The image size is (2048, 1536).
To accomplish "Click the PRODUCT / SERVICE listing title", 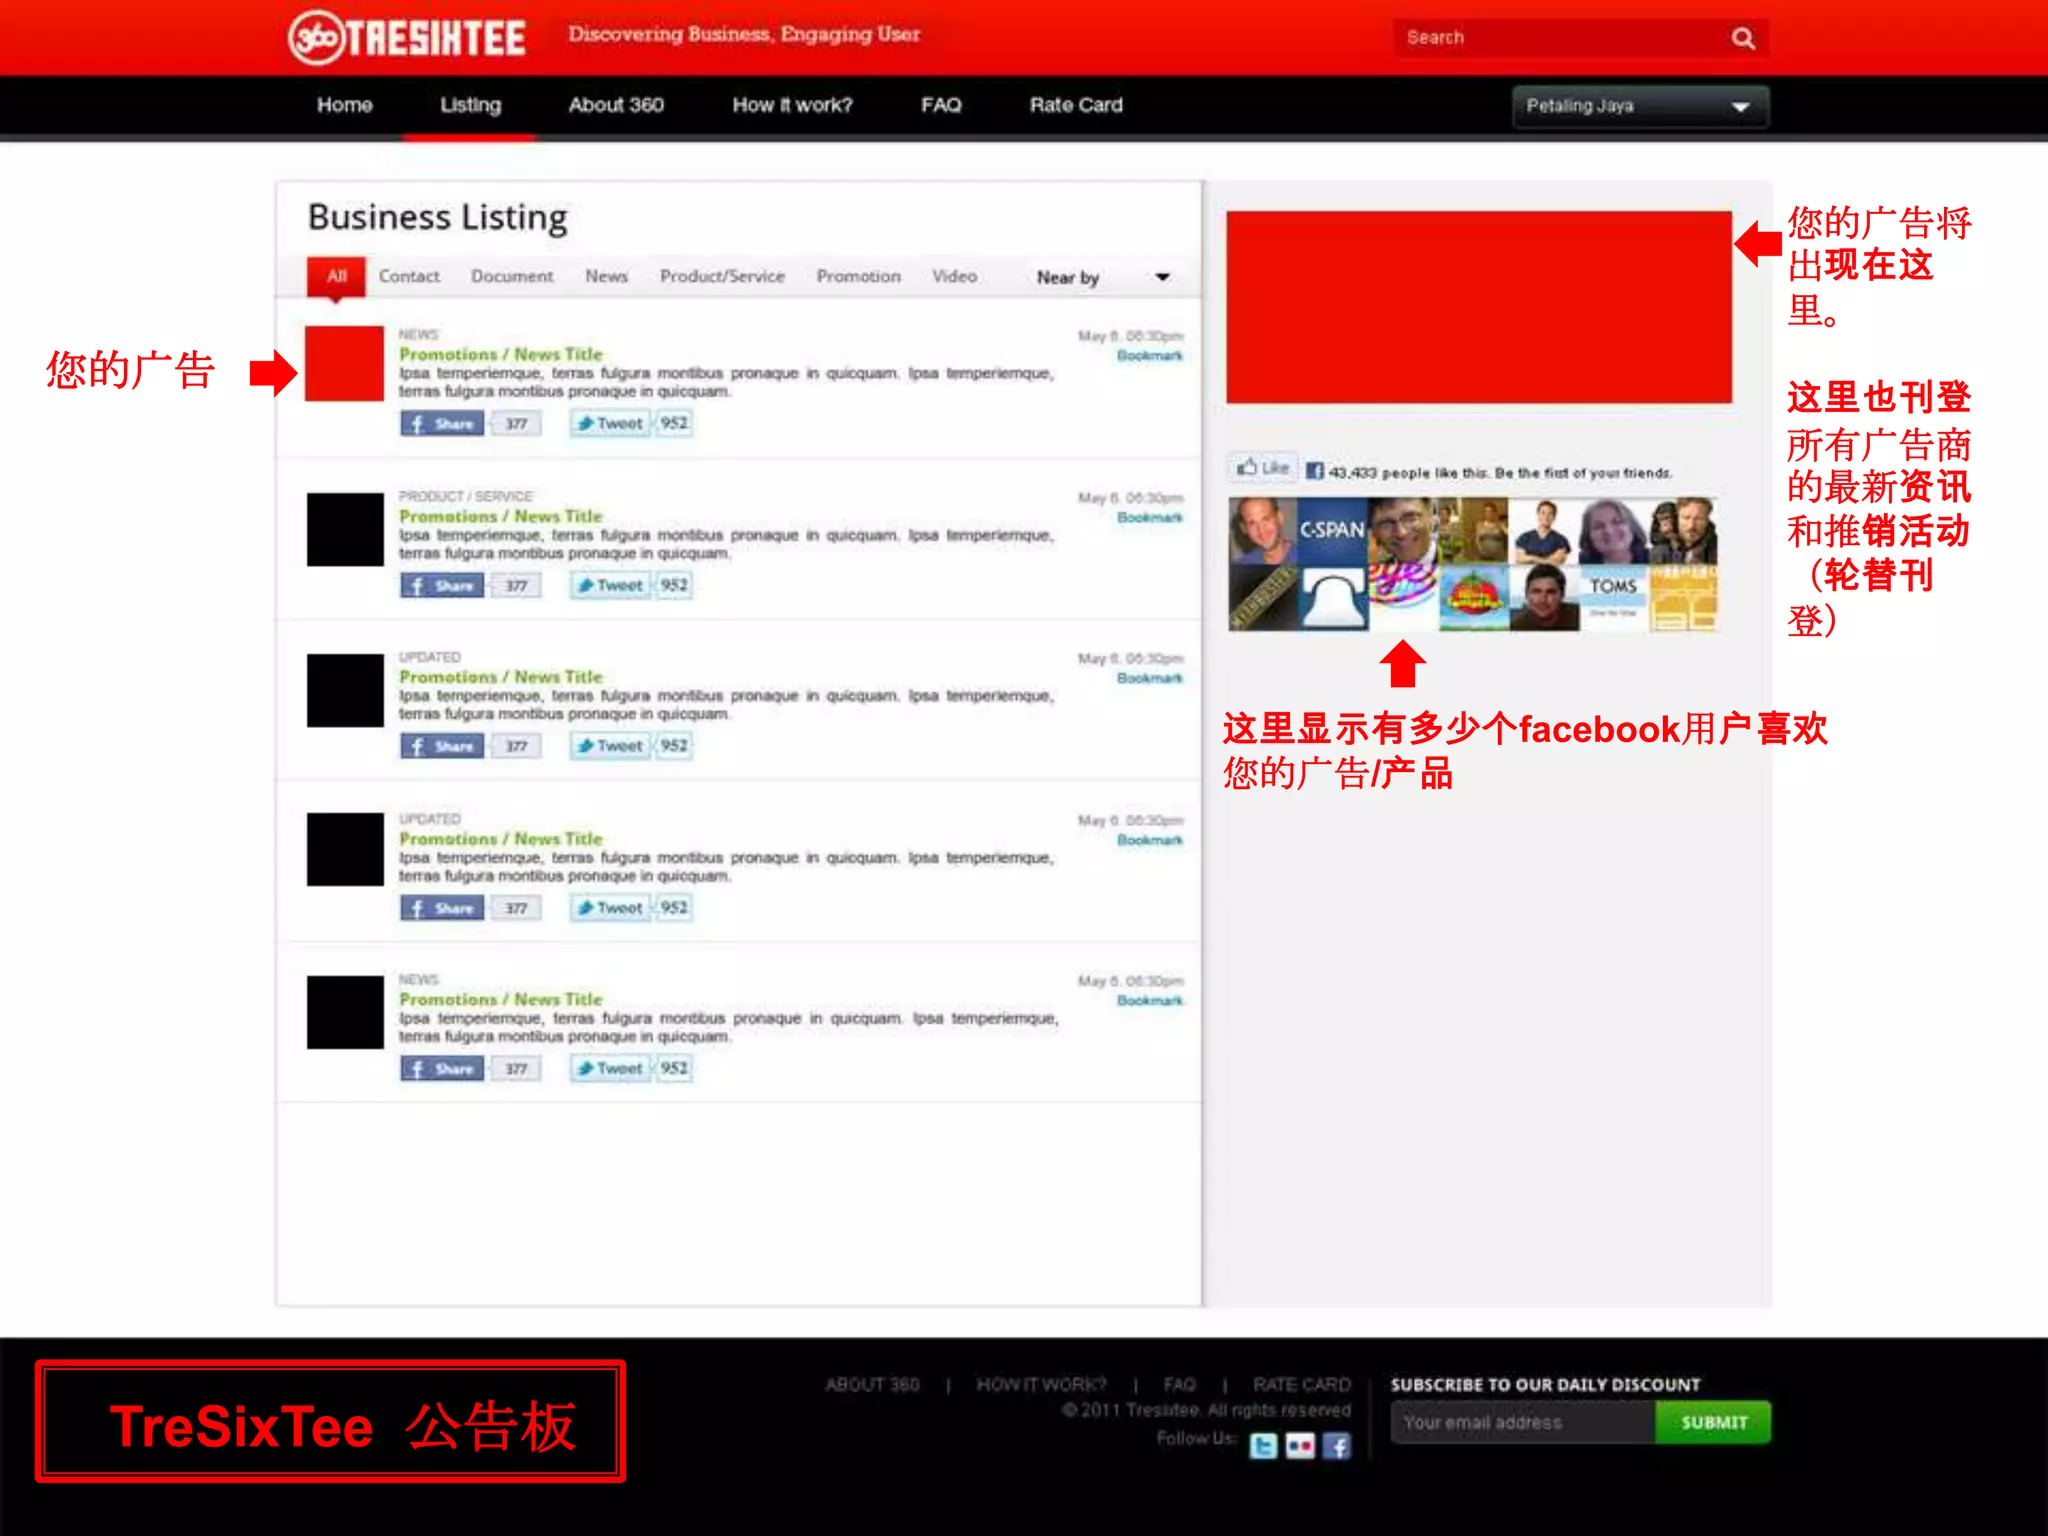I will (501, 517).
